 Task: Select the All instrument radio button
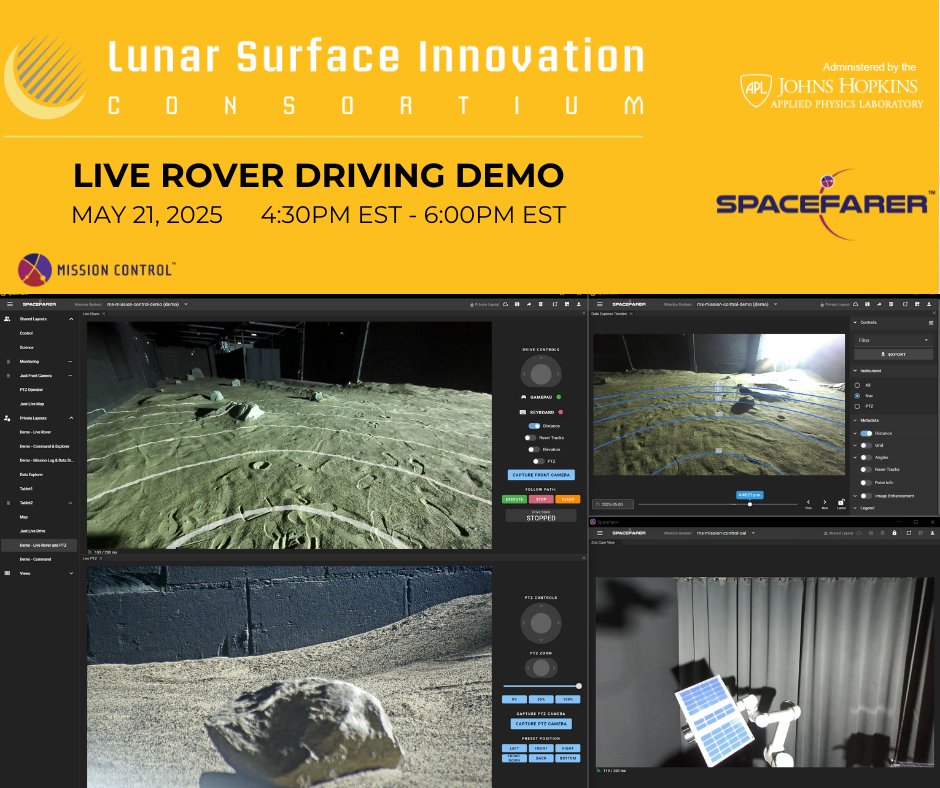[857, 385]
